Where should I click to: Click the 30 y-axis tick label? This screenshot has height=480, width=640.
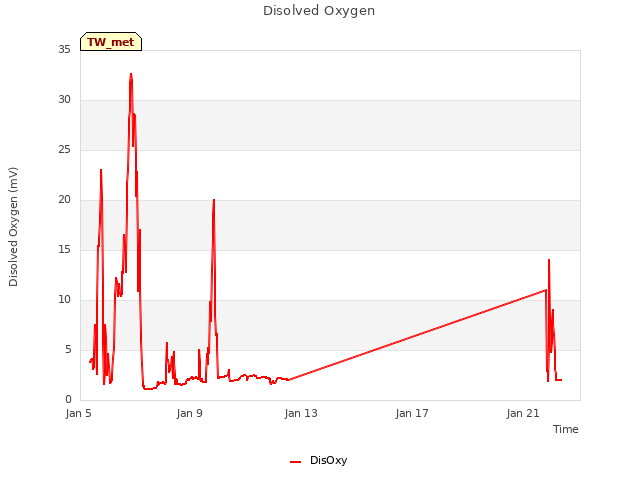pos(64,100)
